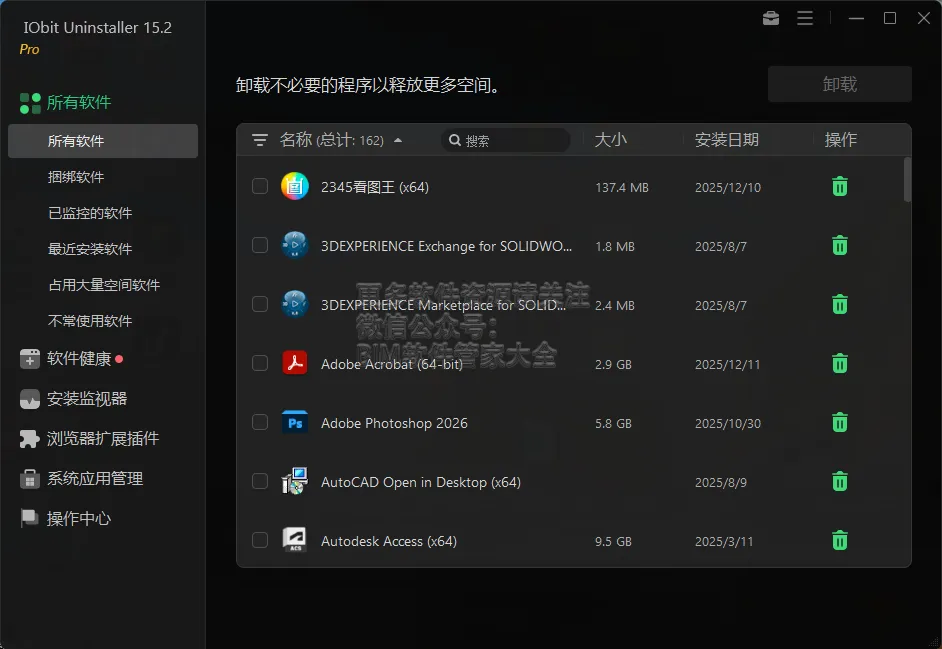This screenshot has height=649, width=942.
Task: Click the filter icon beside 名称
Action: (260, 140)
